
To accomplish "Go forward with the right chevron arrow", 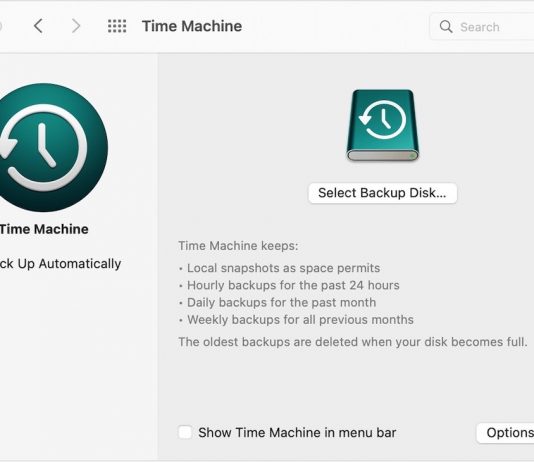I will (76, 26).
